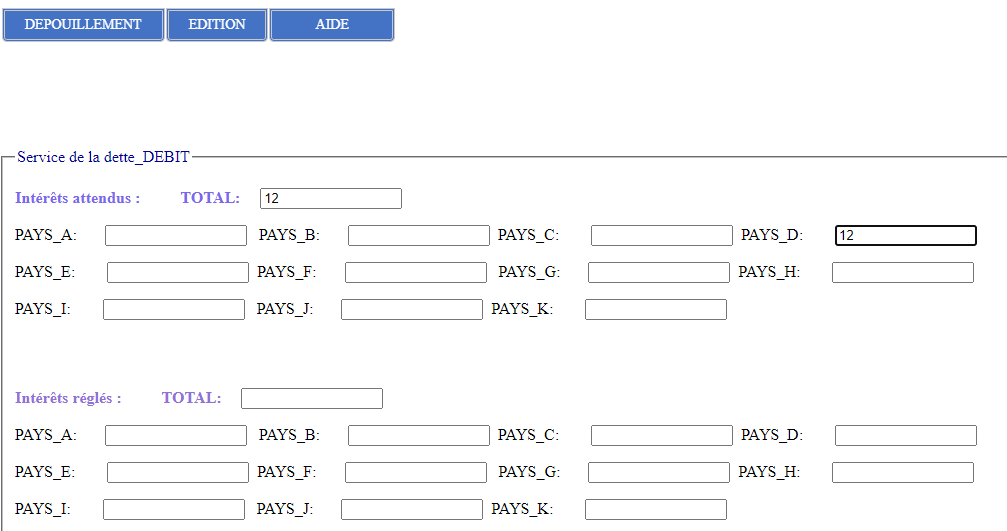Focus PAYS_I field under Intérêts réglés
This screenshot has height=531, width=1007.
tap(173, 510)
